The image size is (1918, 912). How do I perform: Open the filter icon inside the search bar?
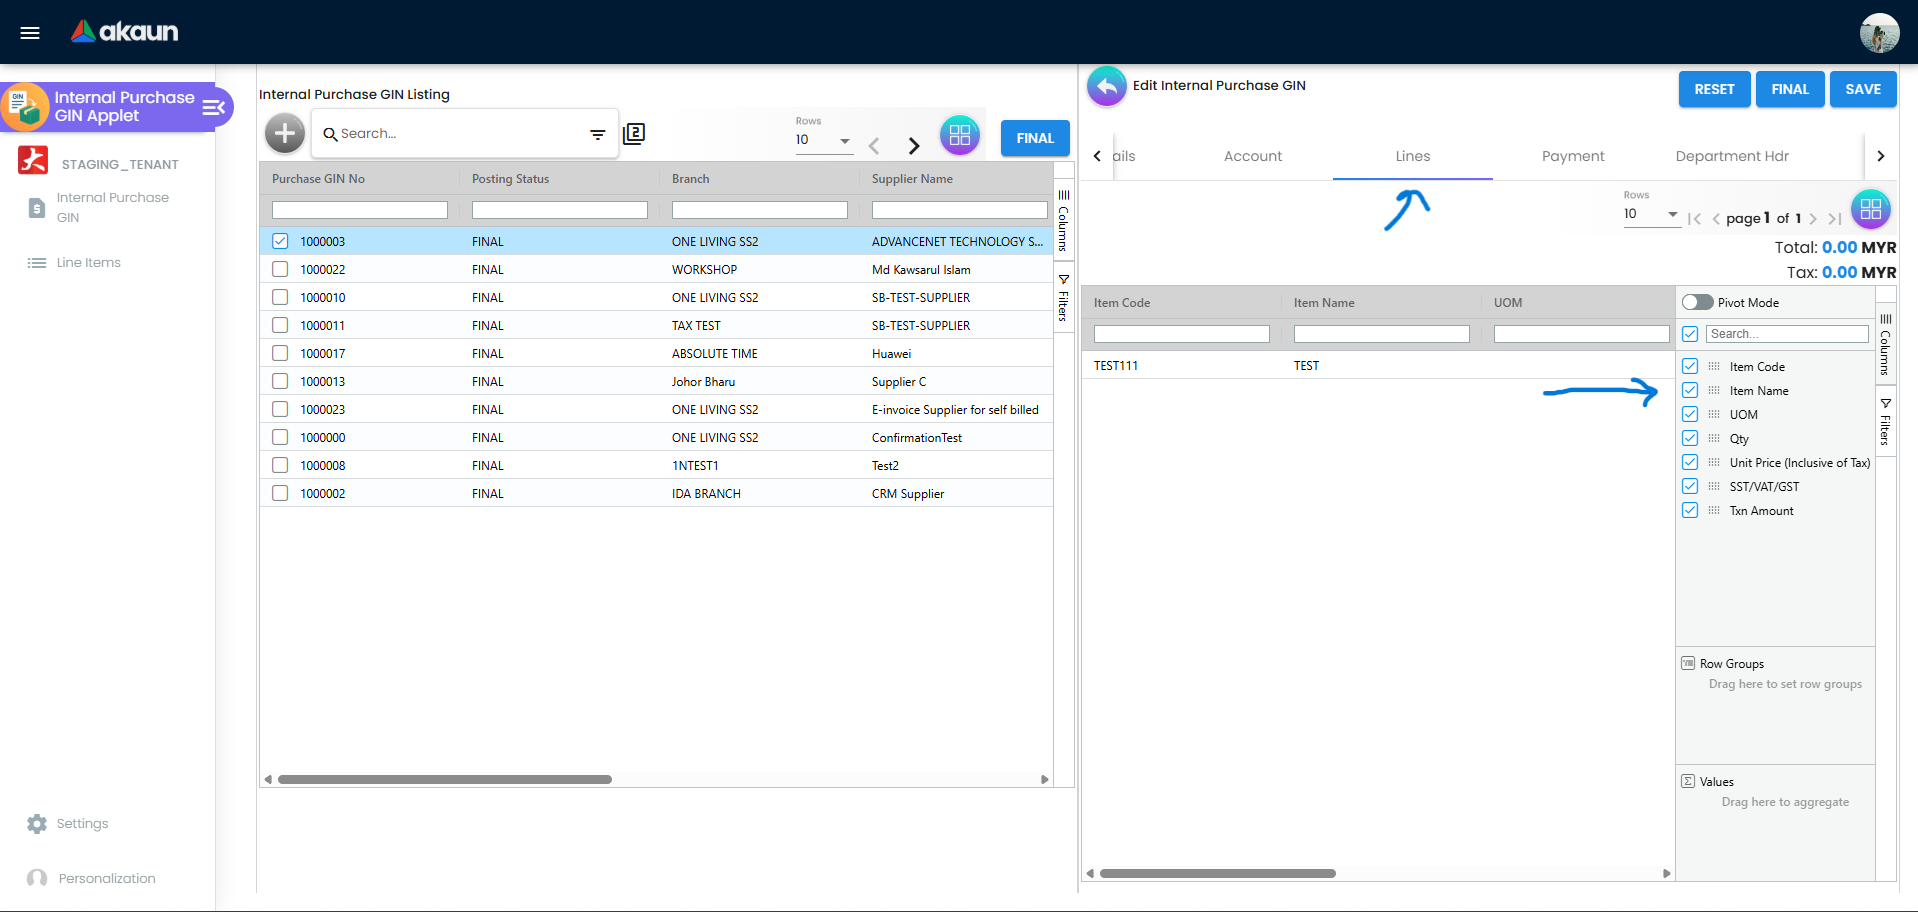(x=598, y=134)
